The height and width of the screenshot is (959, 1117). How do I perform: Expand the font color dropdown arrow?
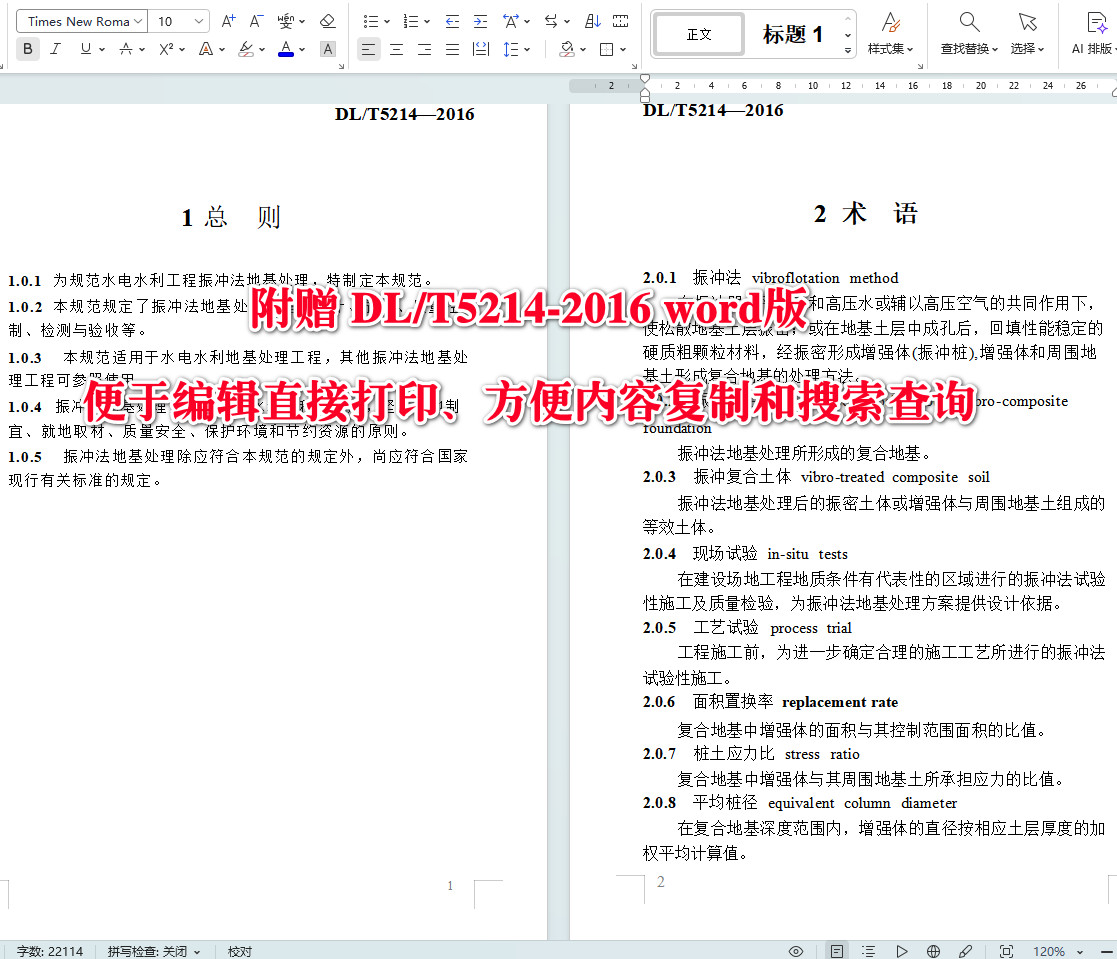point(301,48)
